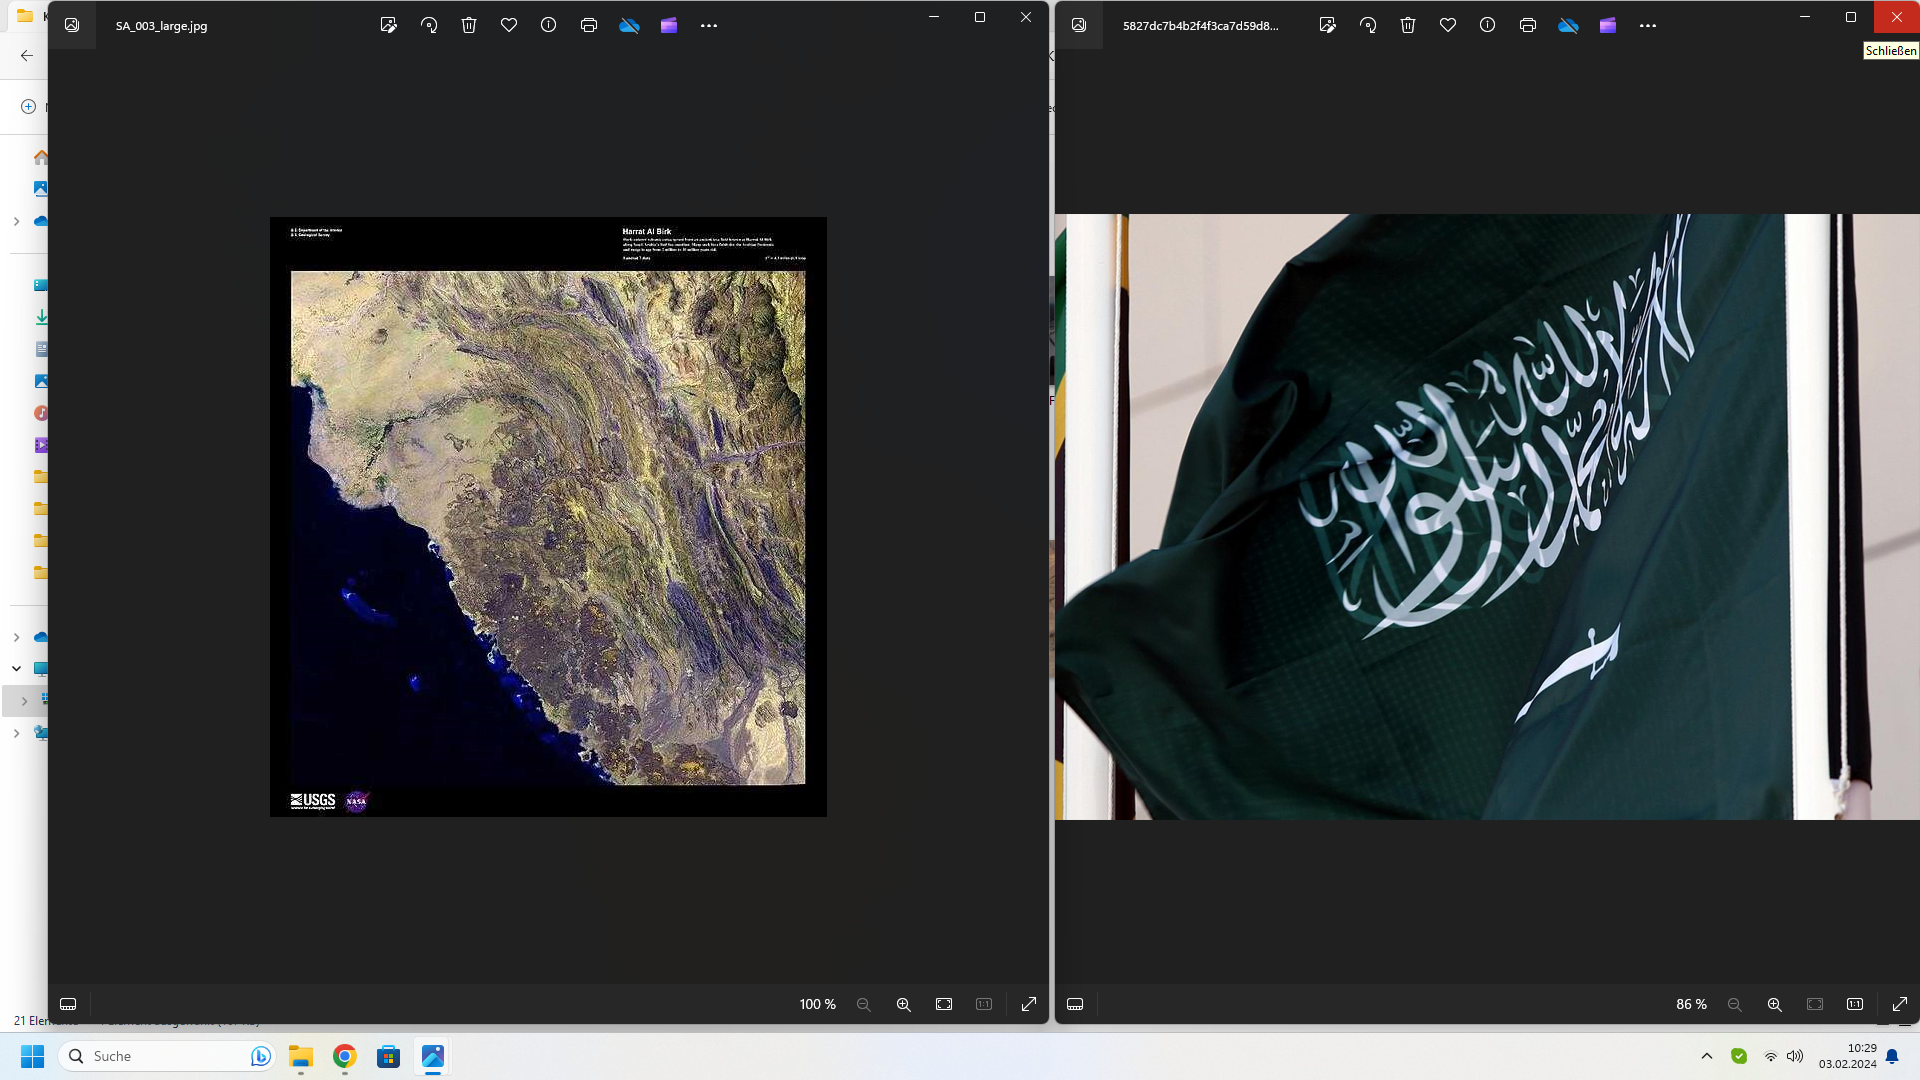Viewport: 1920px width, 1080px height.
Task: Click New button in File Explorer
Action: [30, 106]
